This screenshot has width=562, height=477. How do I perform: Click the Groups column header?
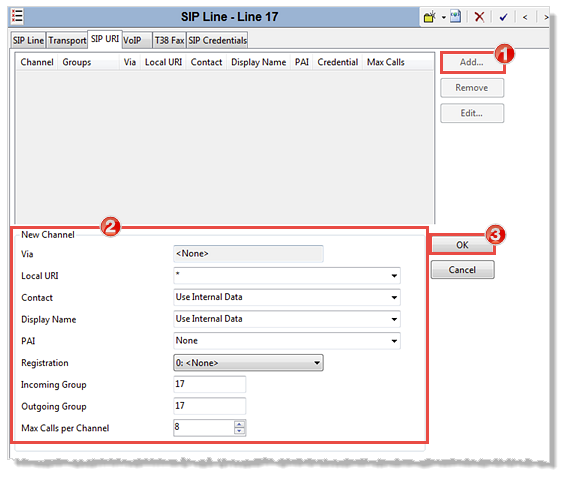(88, 62)
